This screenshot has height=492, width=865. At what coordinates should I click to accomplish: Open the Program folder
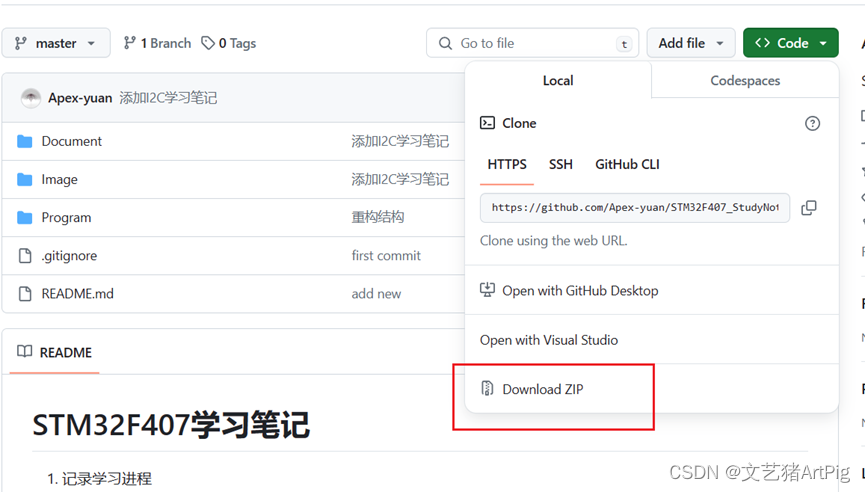66,217
